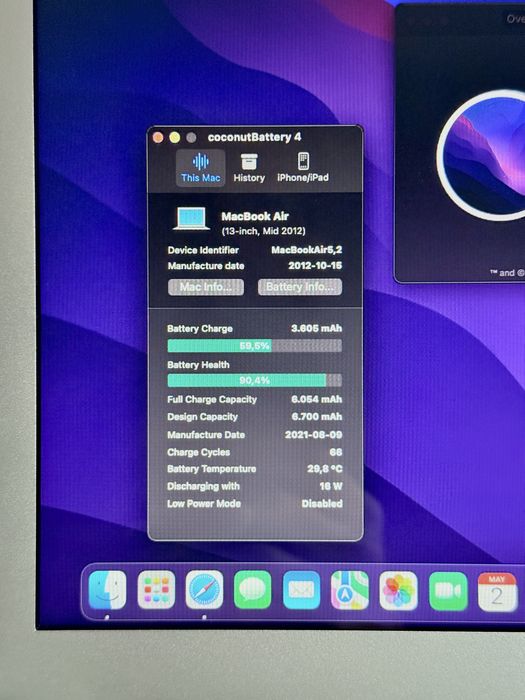
Task: Open the iPhone/iPad tab
Action: tap(303, 168)
